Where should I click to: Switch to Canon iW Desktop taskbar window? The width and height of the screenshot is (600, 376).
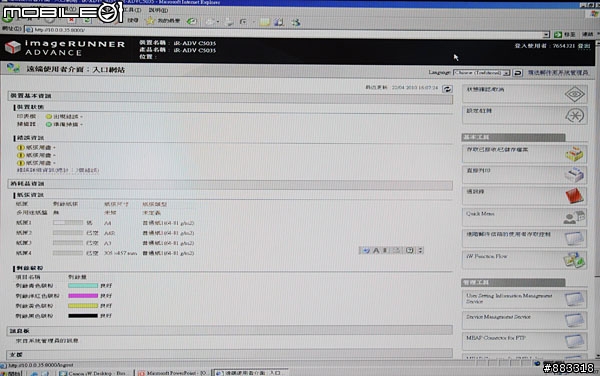point(95,373)
